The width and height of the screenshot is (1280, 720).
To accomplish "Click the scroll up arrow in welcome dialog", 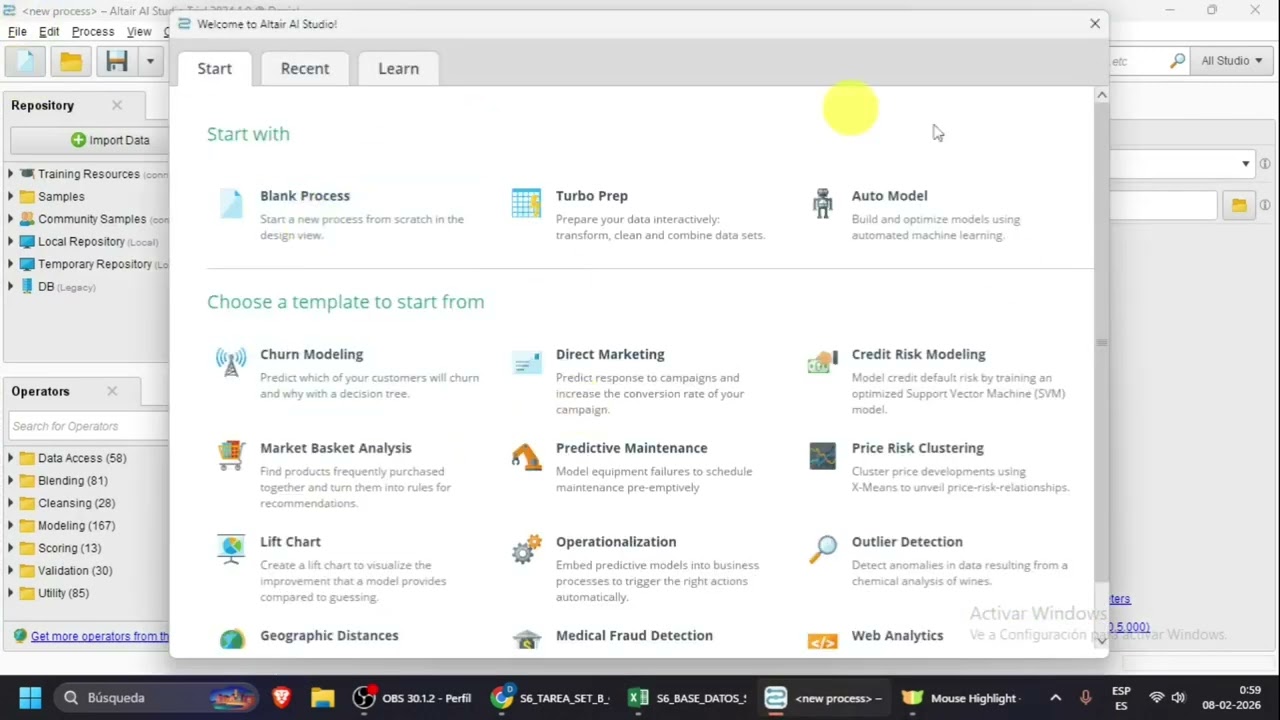I will (1102, 95).
